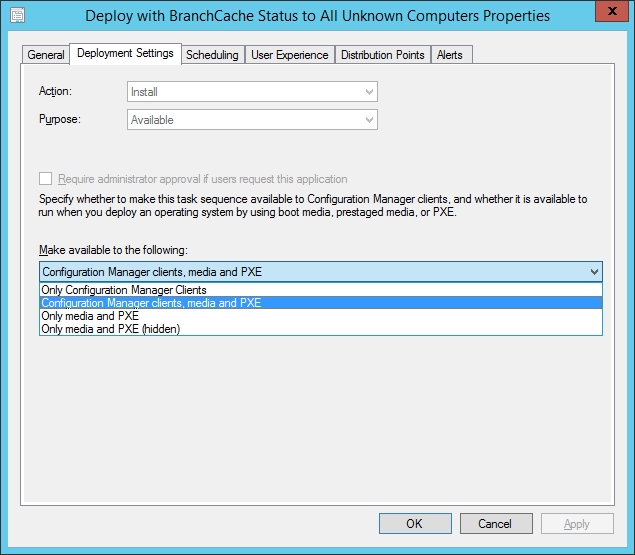Go to the User Experience tab
The image size is (635, 555).
click(x=290, y=55)
